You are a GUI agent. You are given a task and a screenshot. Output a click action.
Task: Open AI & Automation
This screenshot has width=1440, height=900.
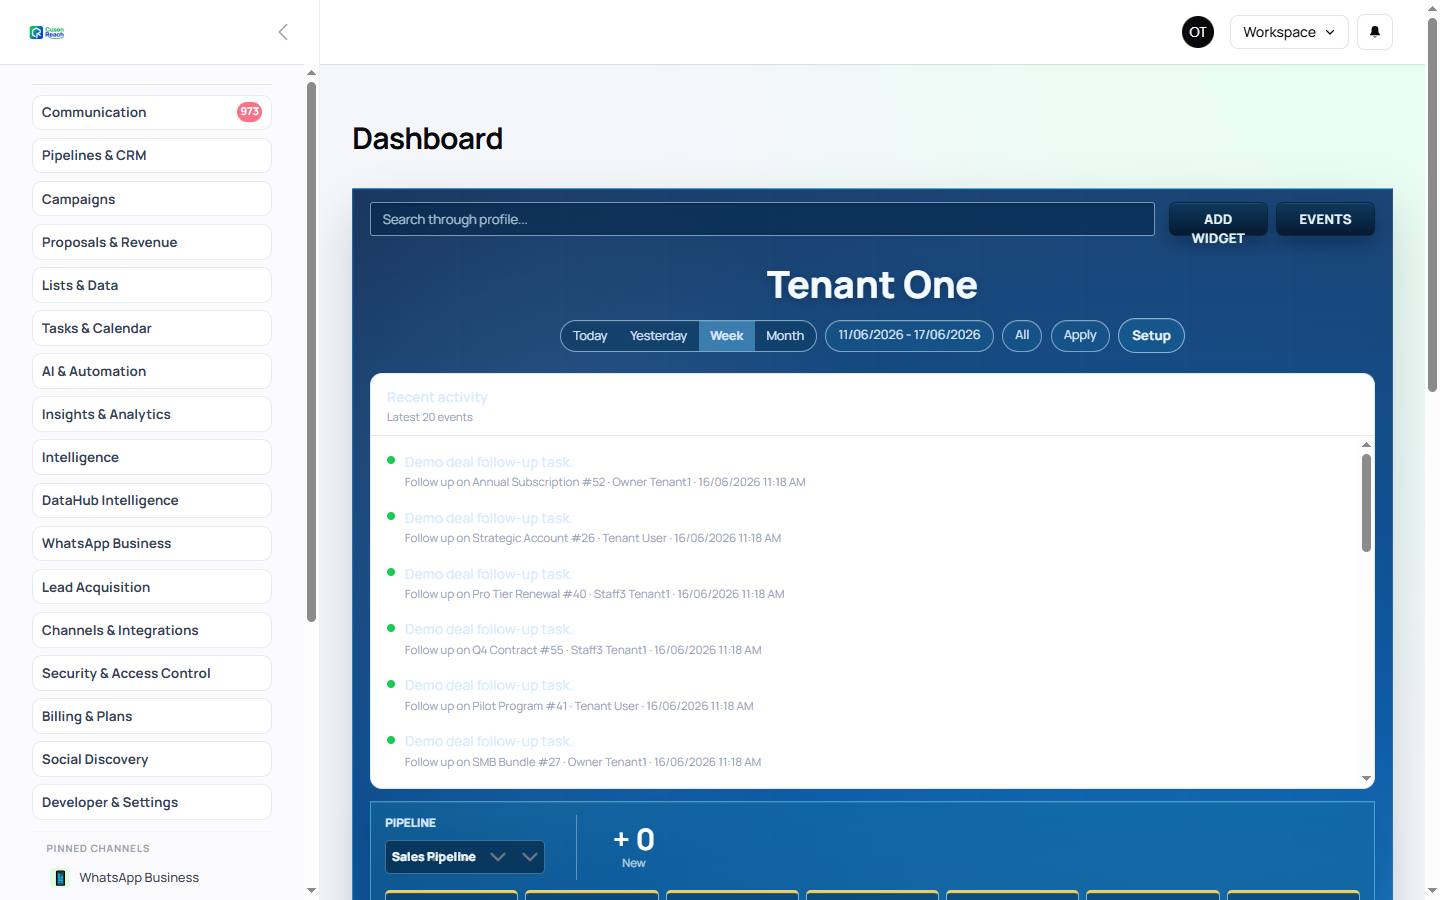(152, 371)
